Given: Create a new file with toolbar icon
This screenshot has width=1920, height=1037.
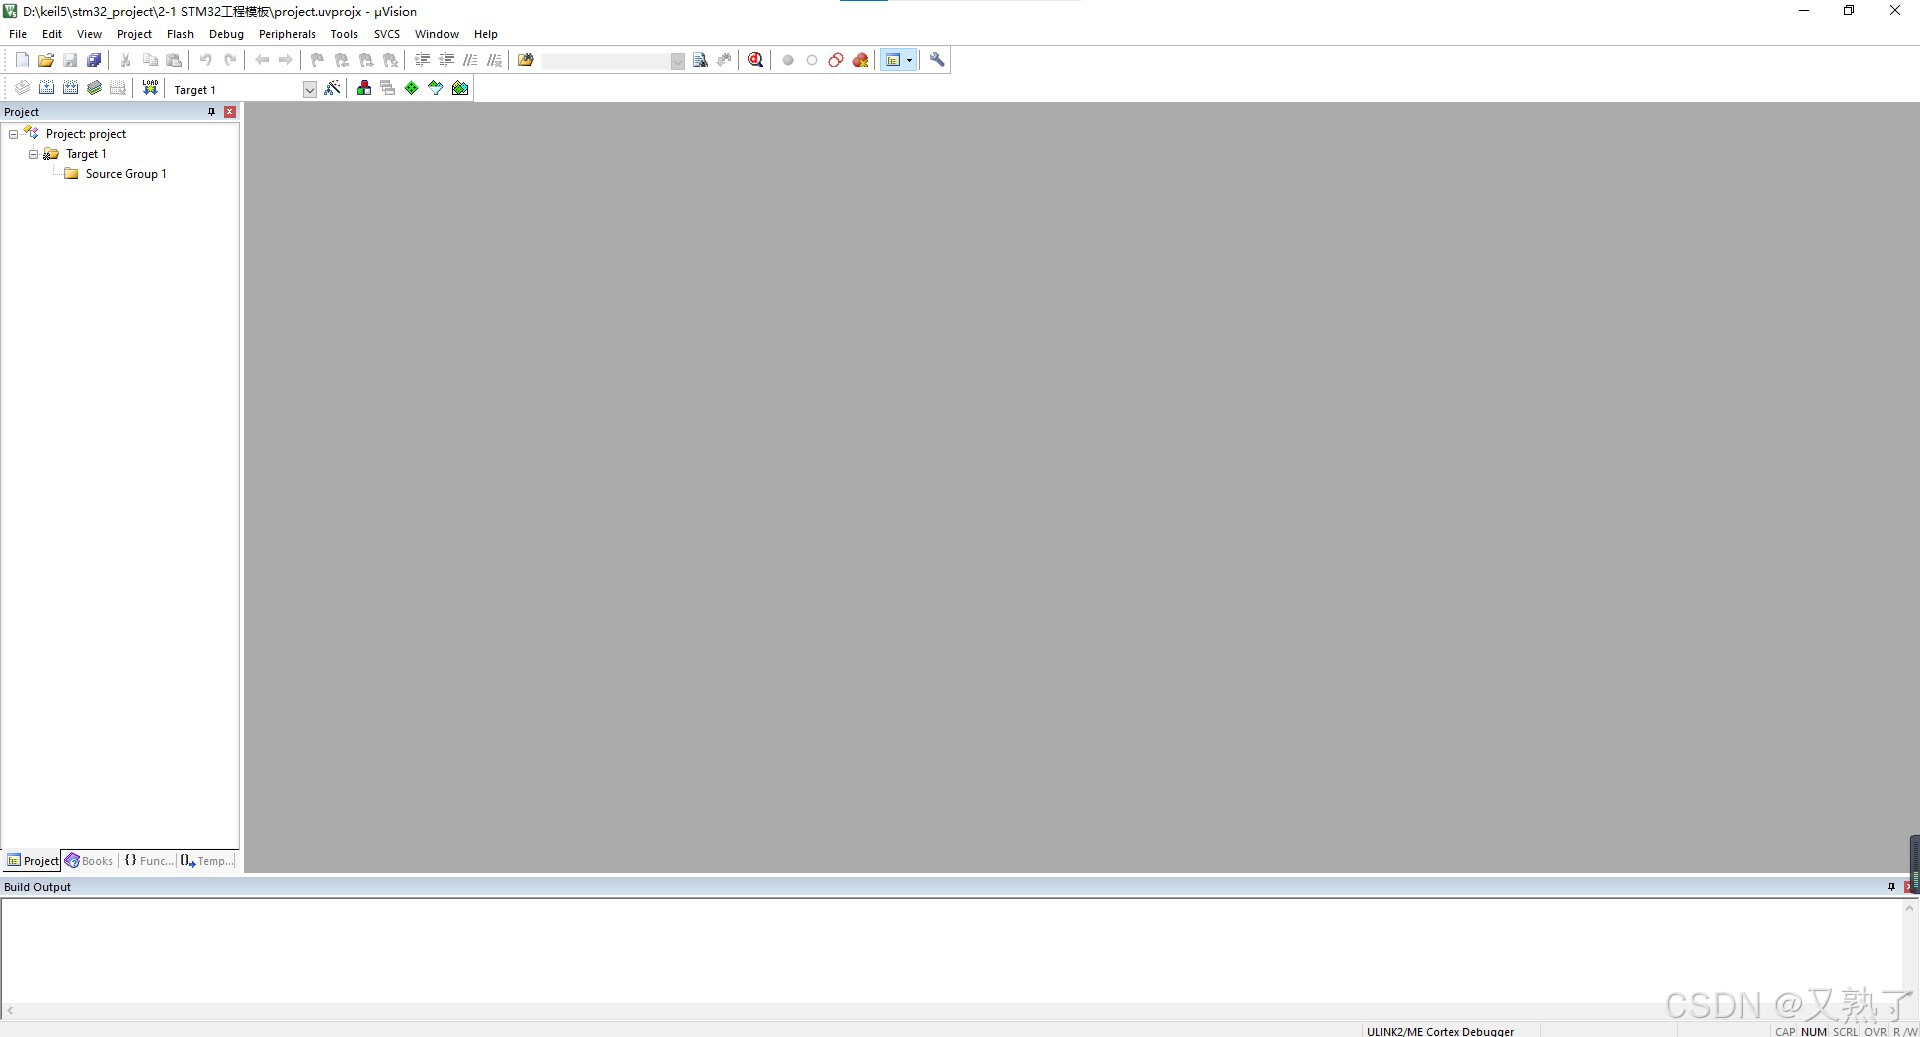Looking at the screenshot, I should pos(22,60).
